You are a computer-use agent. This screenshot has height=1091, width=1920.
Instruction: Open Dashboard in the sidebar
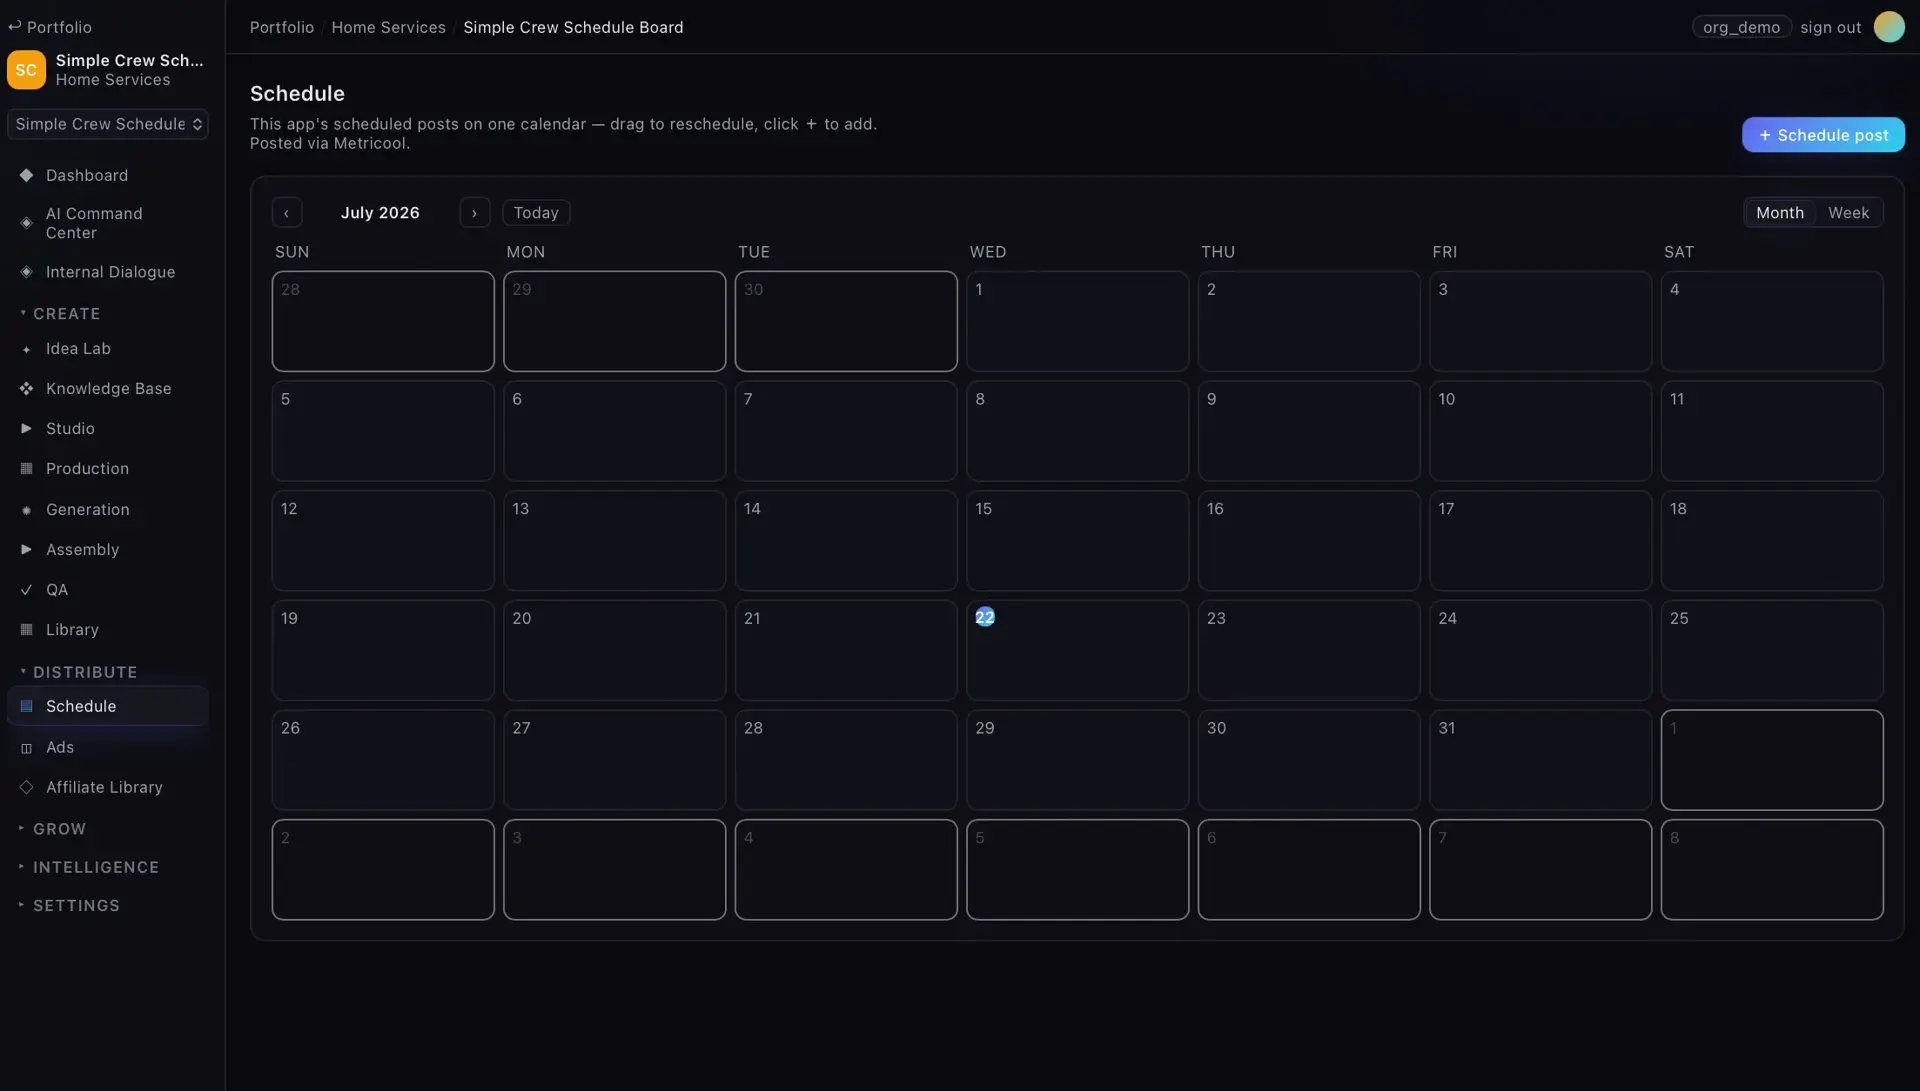click(x=108, y=175)
